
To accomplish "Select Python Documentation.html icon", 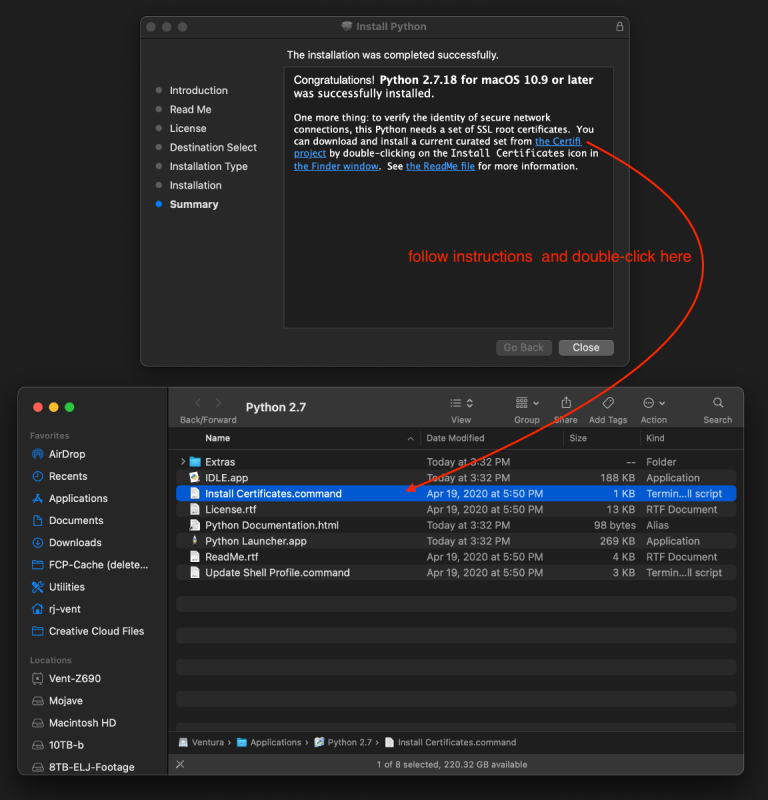I will coord(194,525).
